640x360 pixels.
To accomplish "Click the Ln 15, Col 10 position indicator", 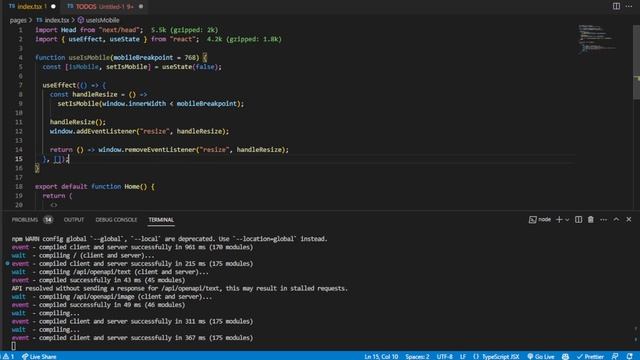I will click(381, 356).
